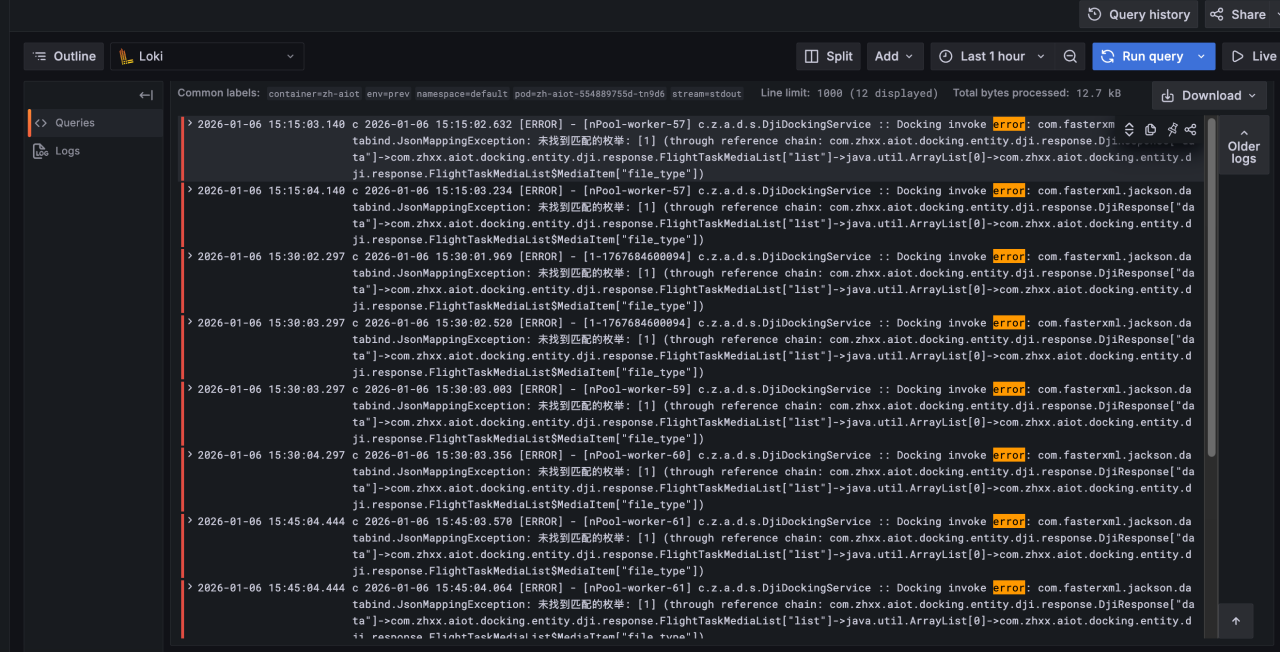
Task: Open the Download dropdown
Action: pyautogui.click(x=1209, y=96)
